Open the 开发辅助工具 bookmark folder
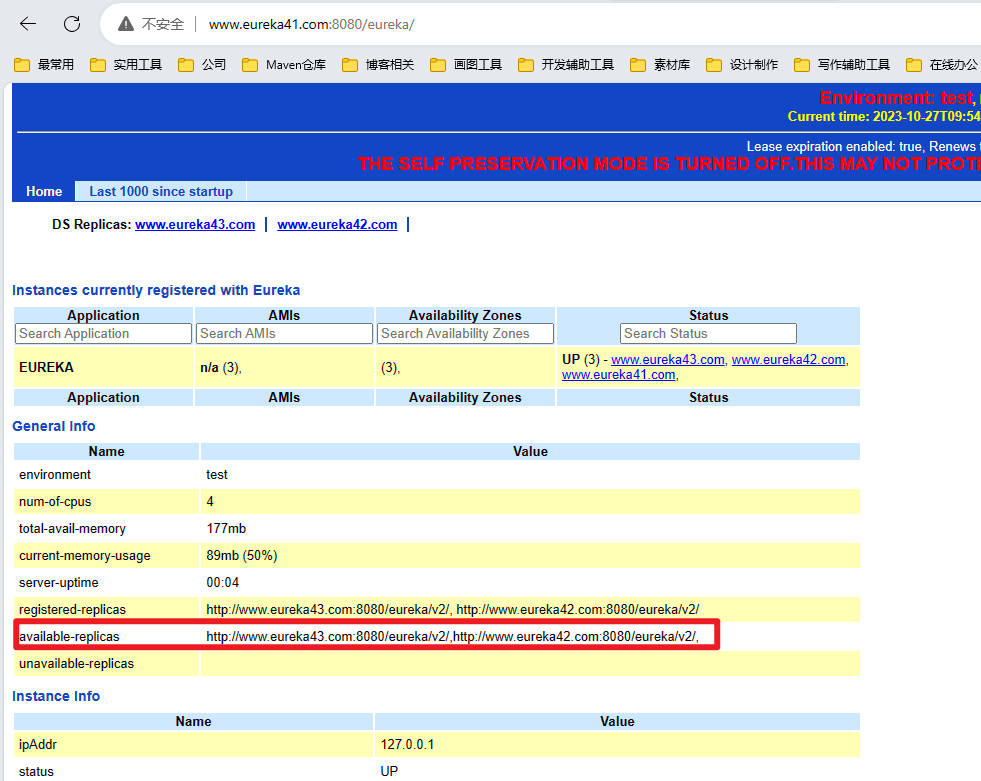The width and height of the screenshot is (981, 781). [x=566, y=64]
